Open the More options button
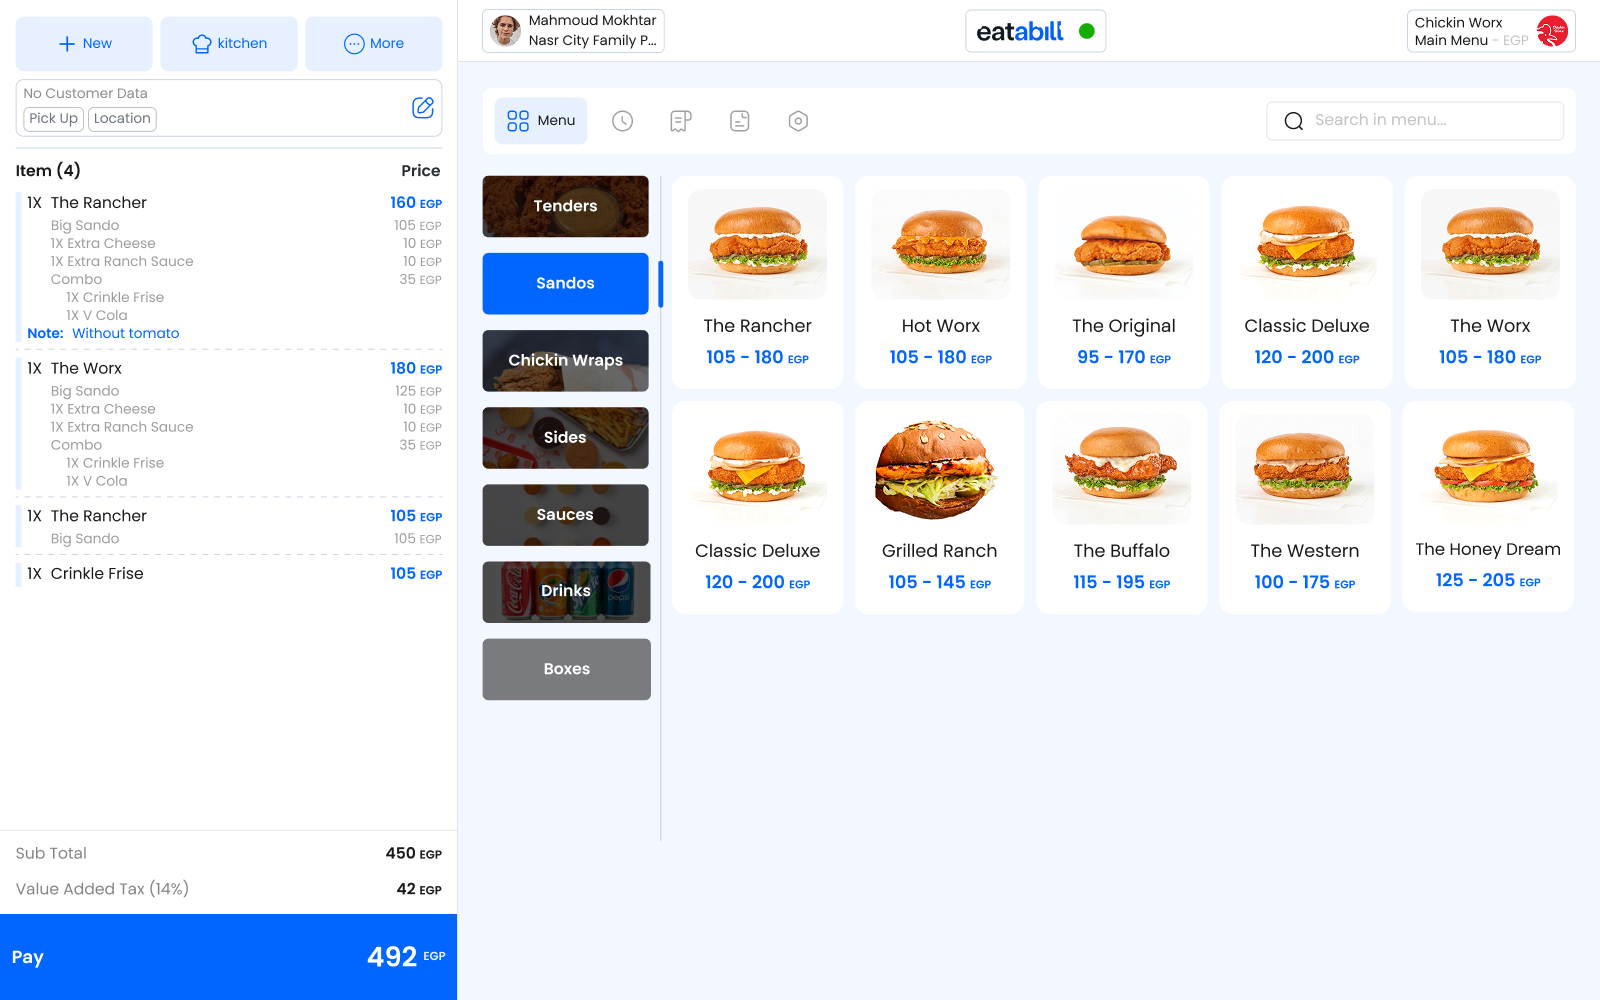The width and height of the screenshot is (1600, 1000). (x=374, y=43)
